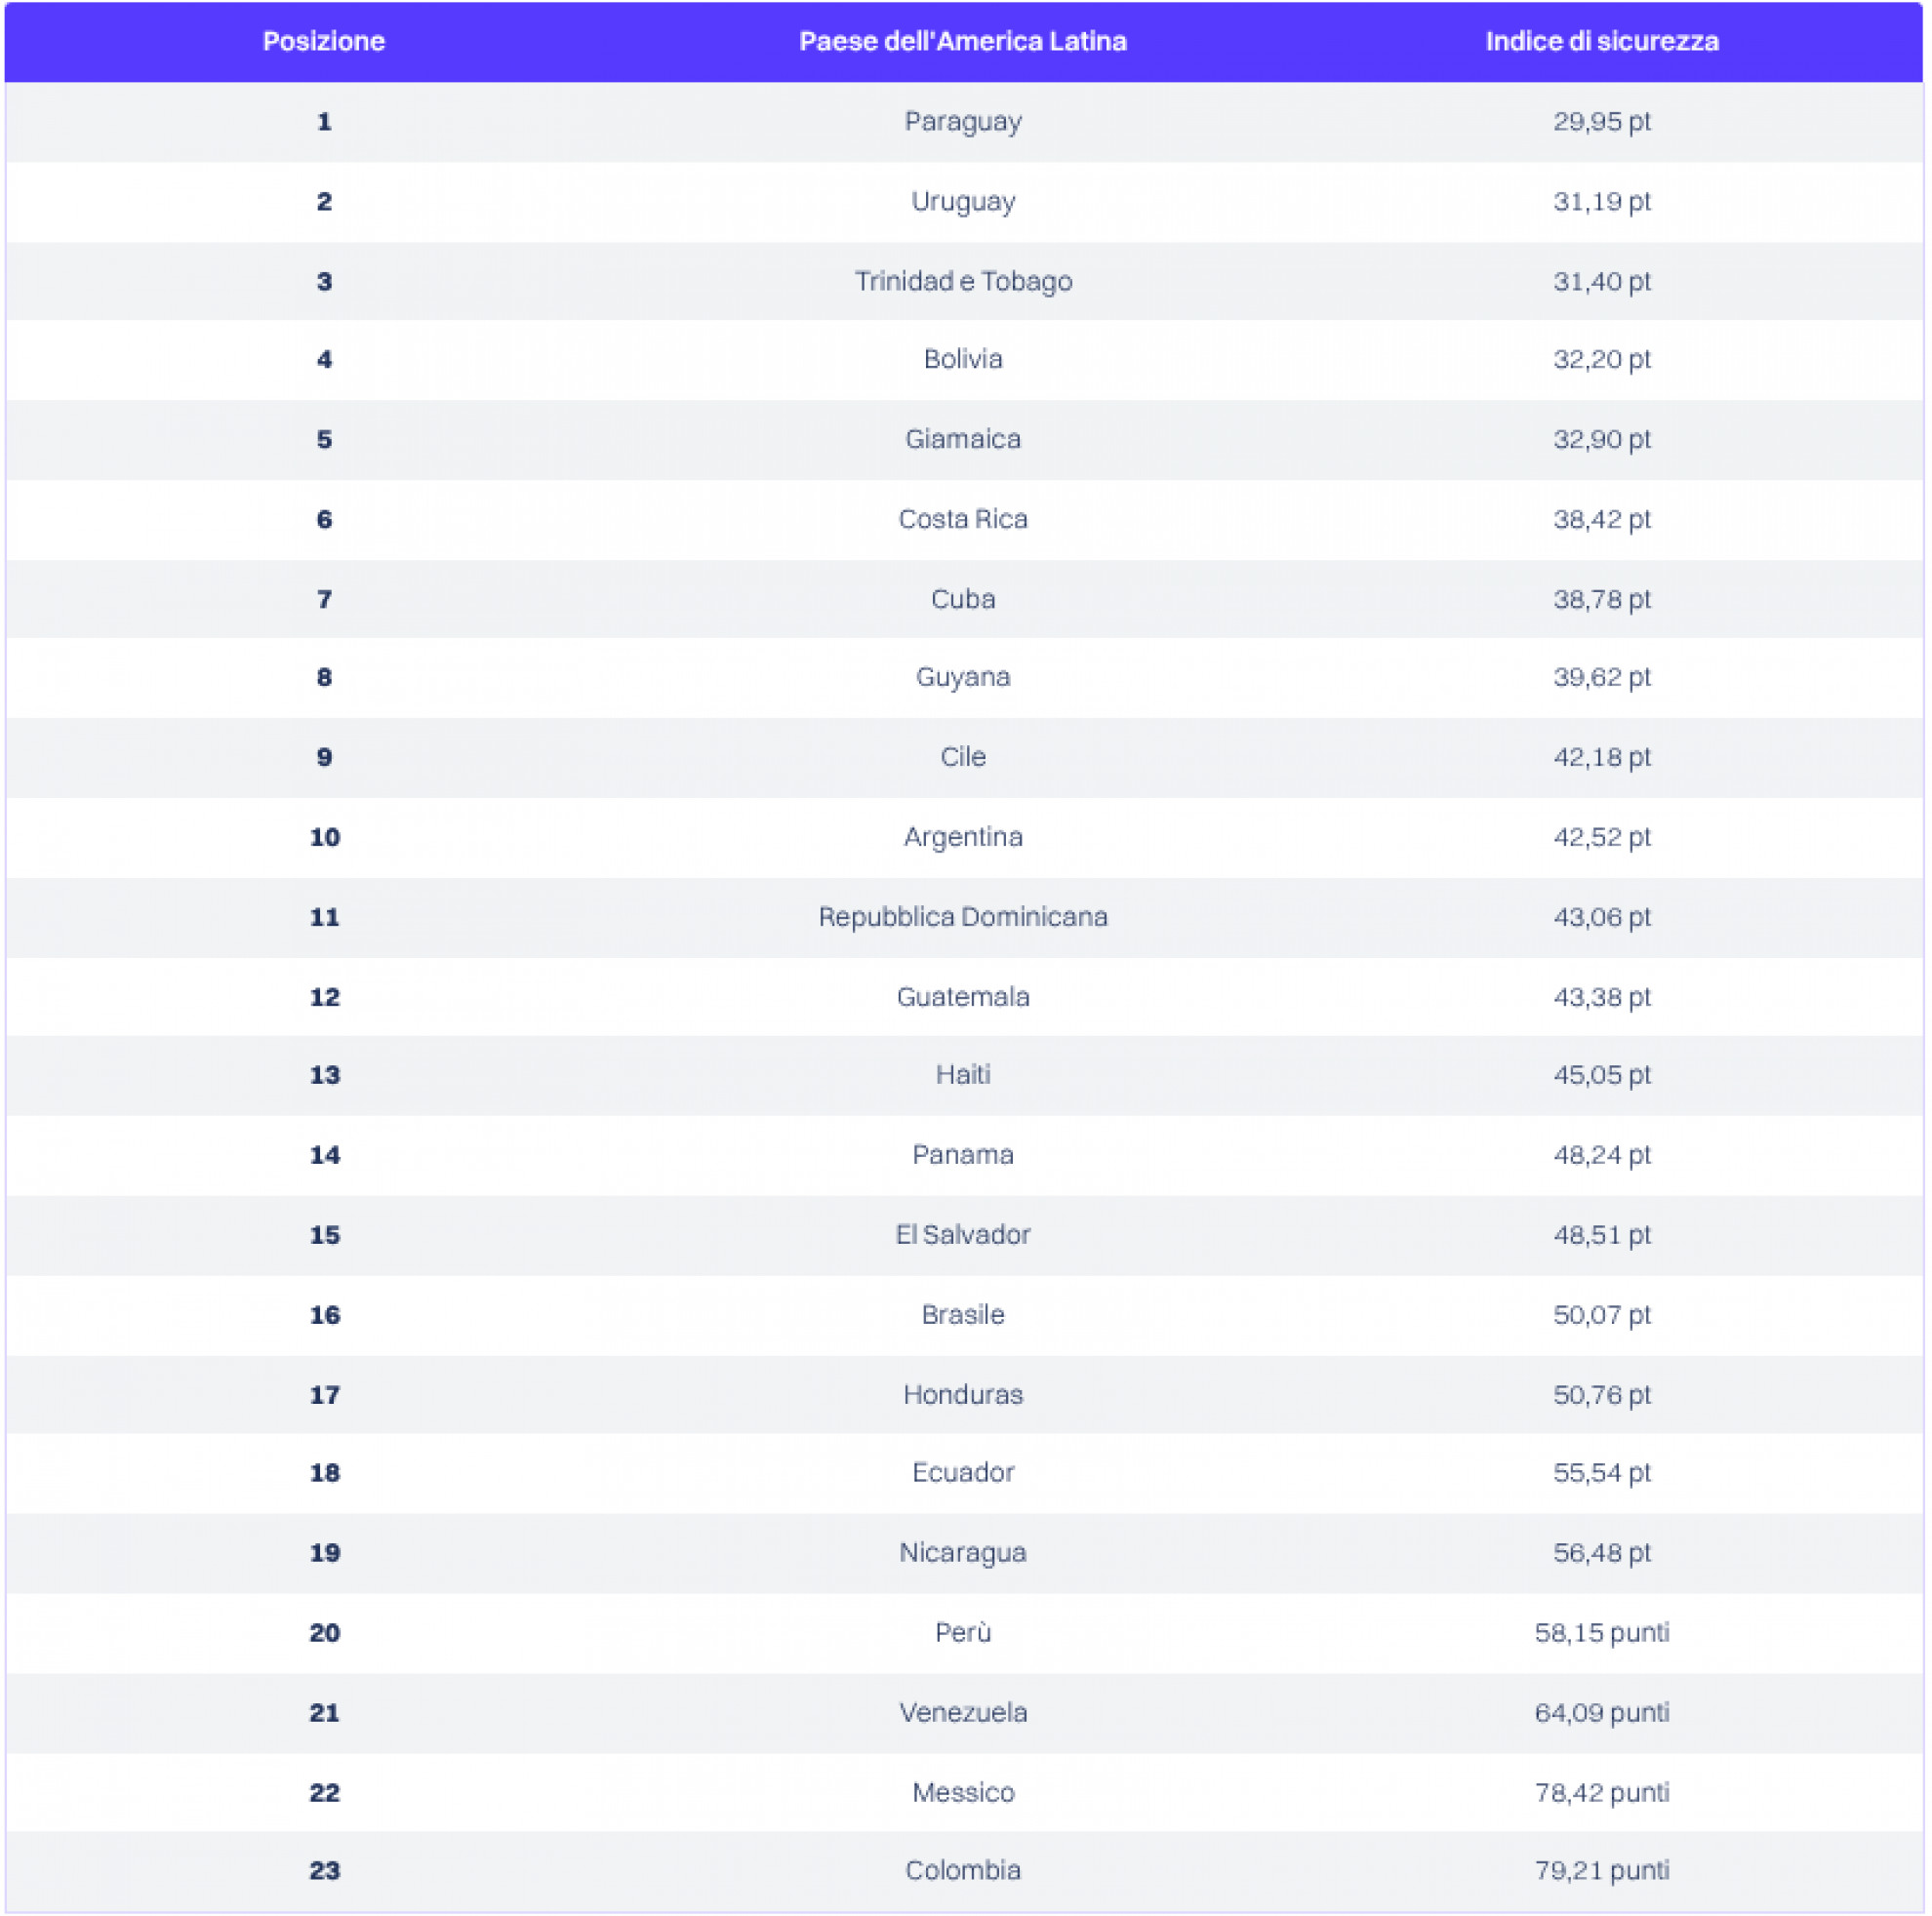
Task: Click the Costa Rica row name
Action: (x=962, y=519)
